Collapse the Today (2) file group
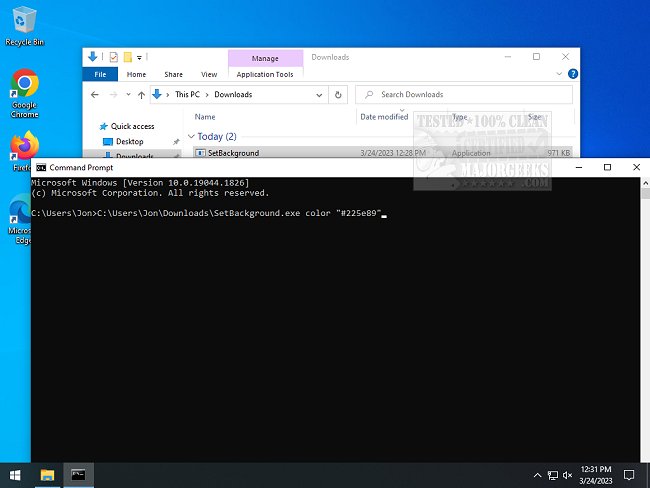Screen dimensions: 650x488 pos(191,136)
